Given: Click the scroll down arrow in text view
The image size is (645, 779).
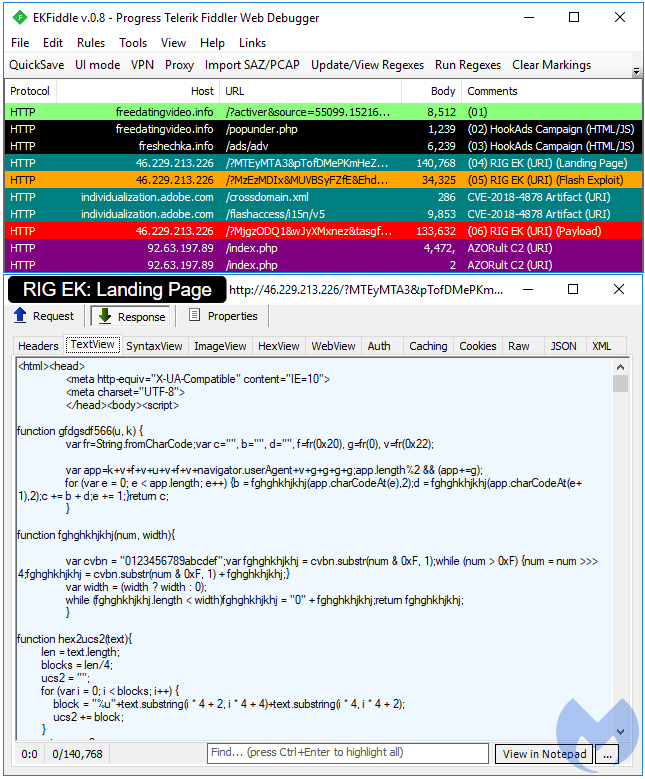Looking at the screenshot, I should (x=620, y=732).
